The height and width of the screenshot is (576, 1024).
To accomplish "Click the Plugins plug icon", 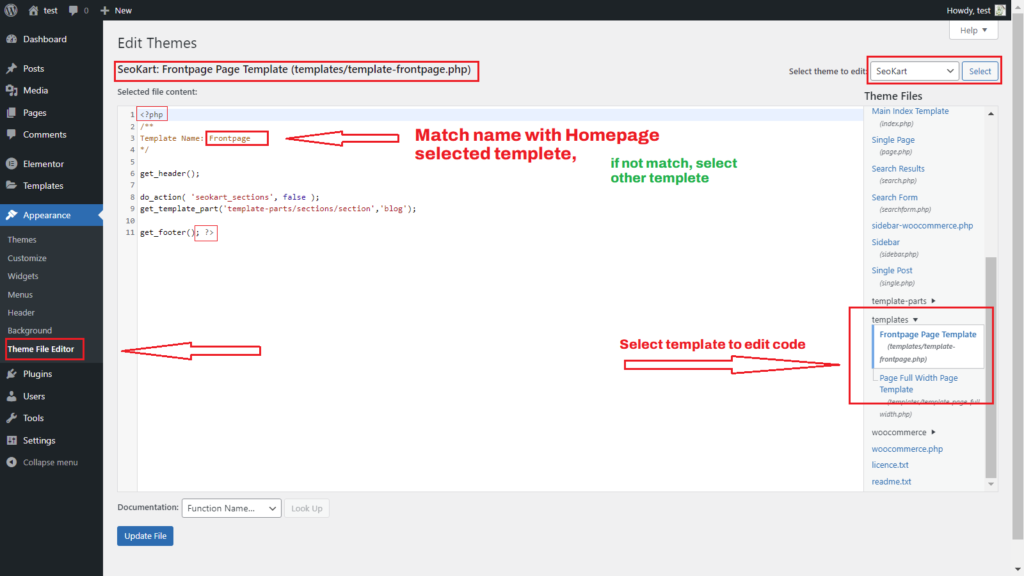I will click(12, 374).
